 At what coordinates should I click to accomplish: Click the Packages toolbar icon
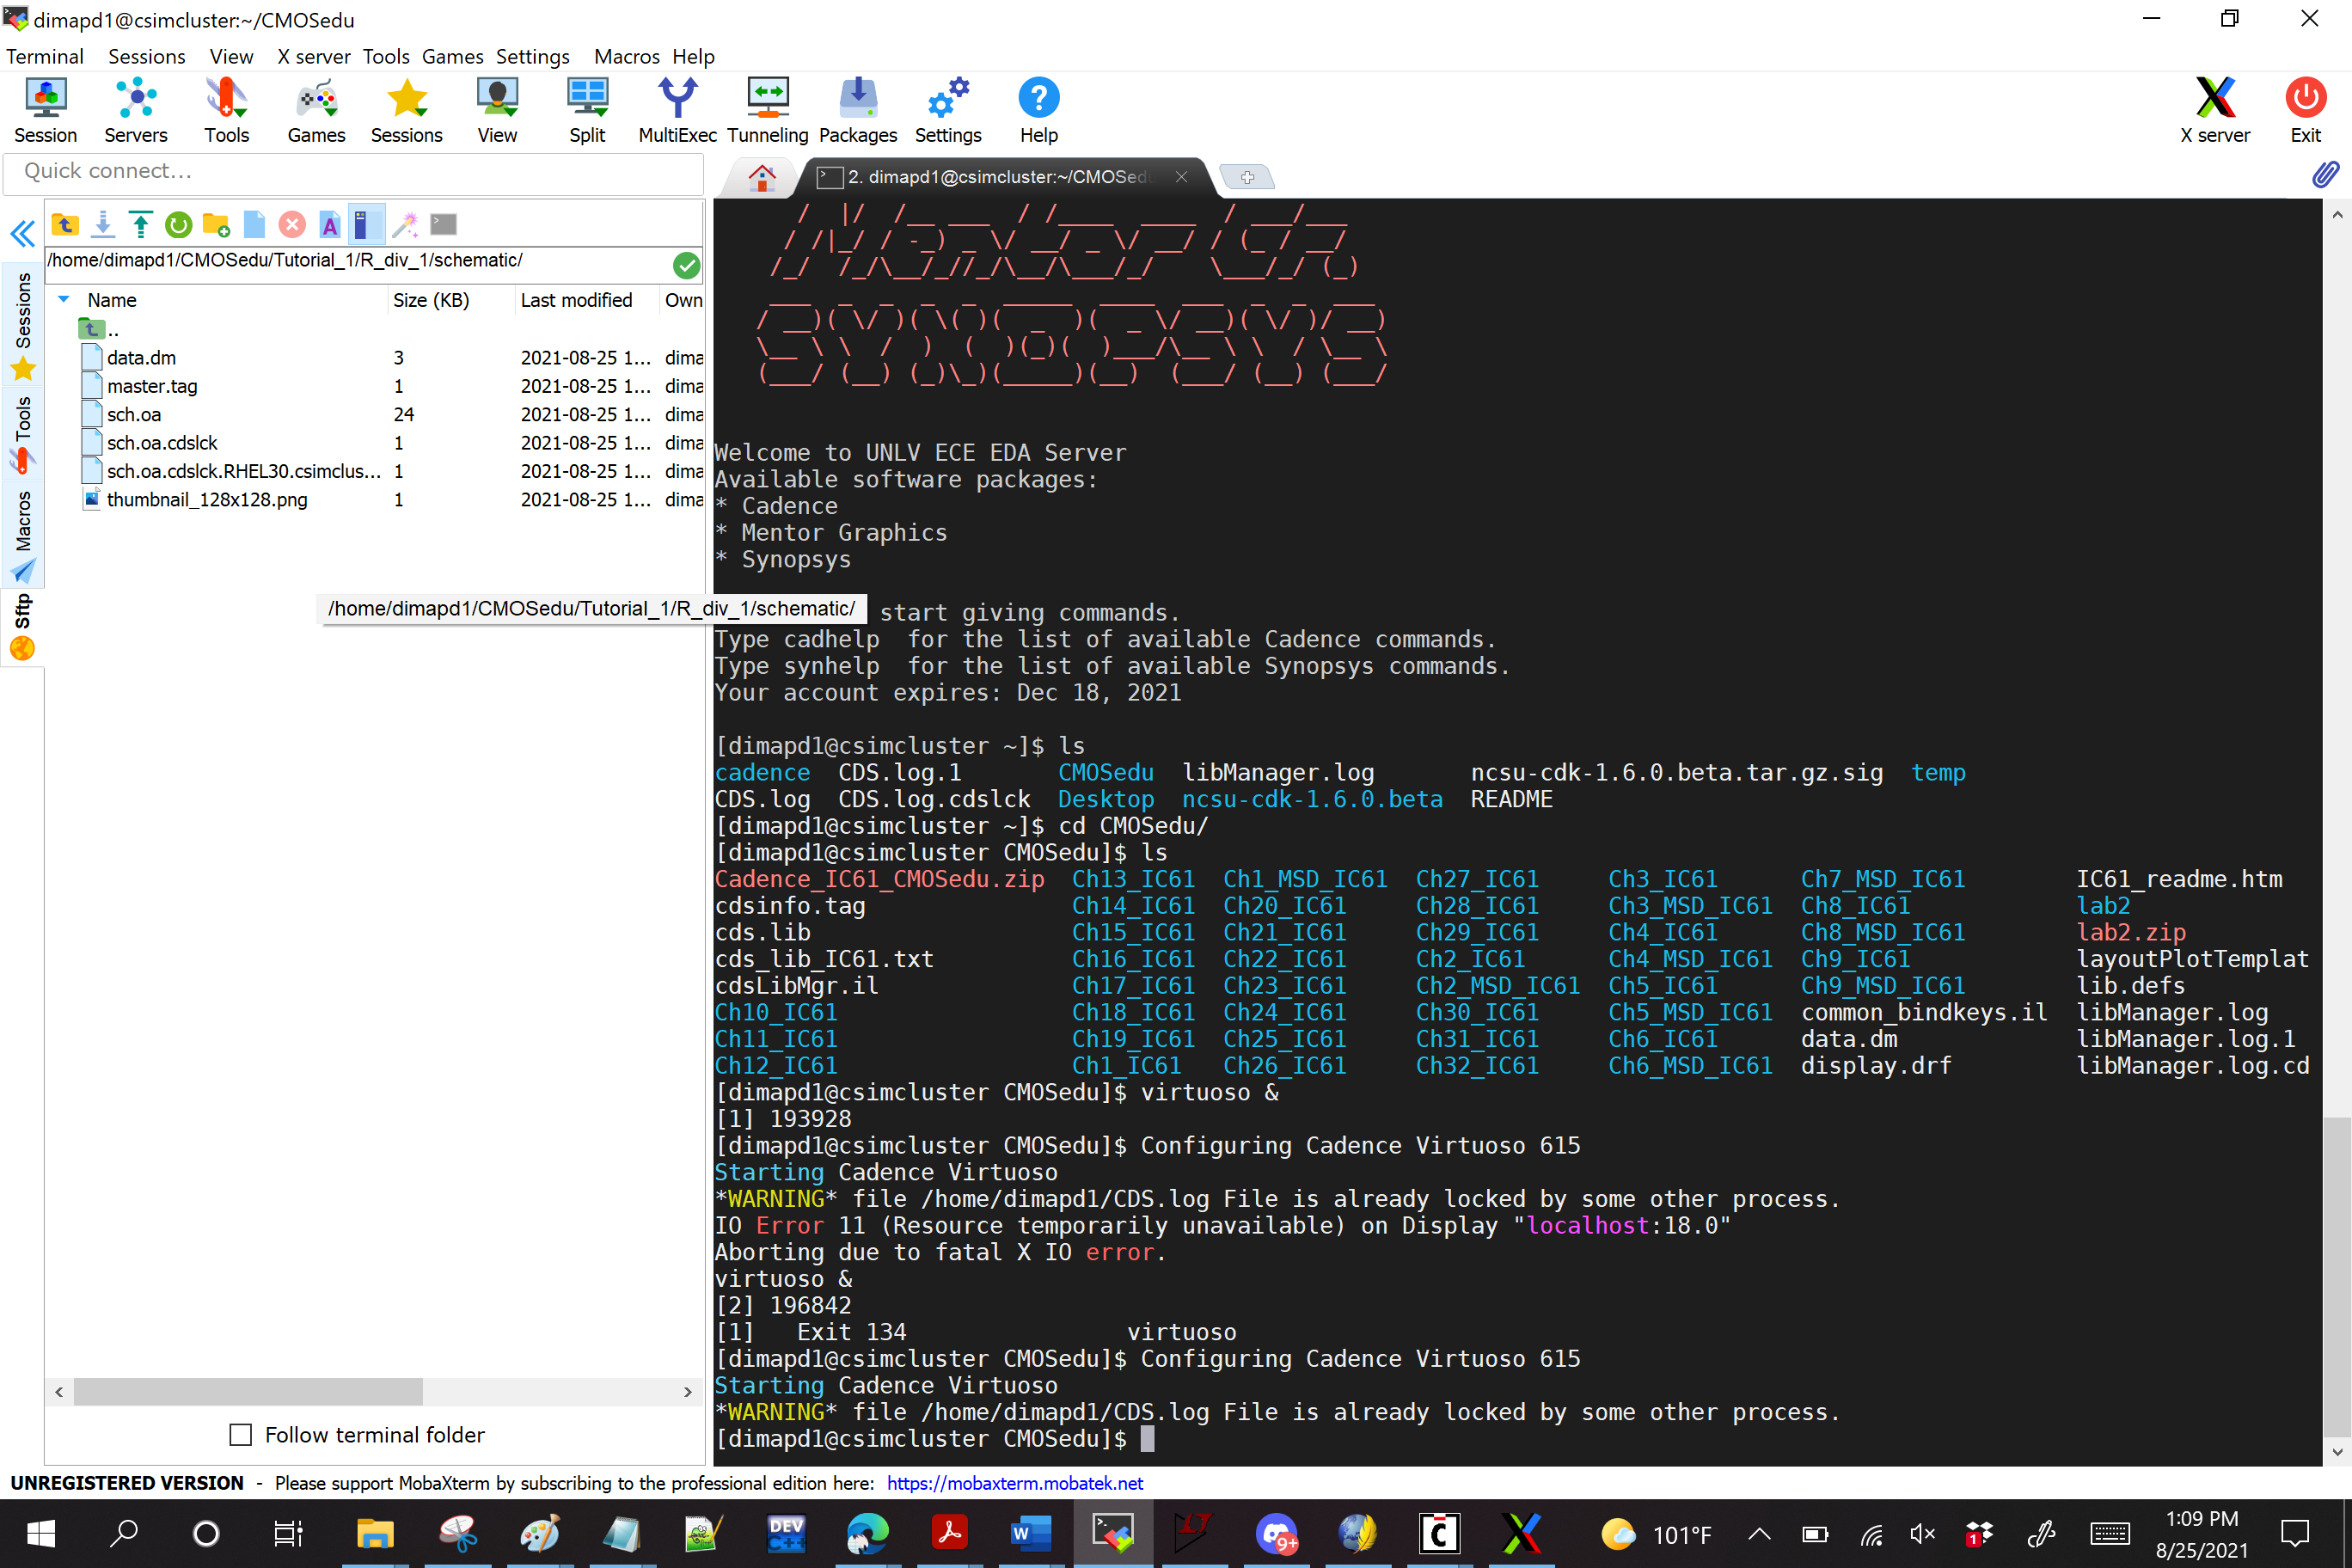tap(857, 110)
